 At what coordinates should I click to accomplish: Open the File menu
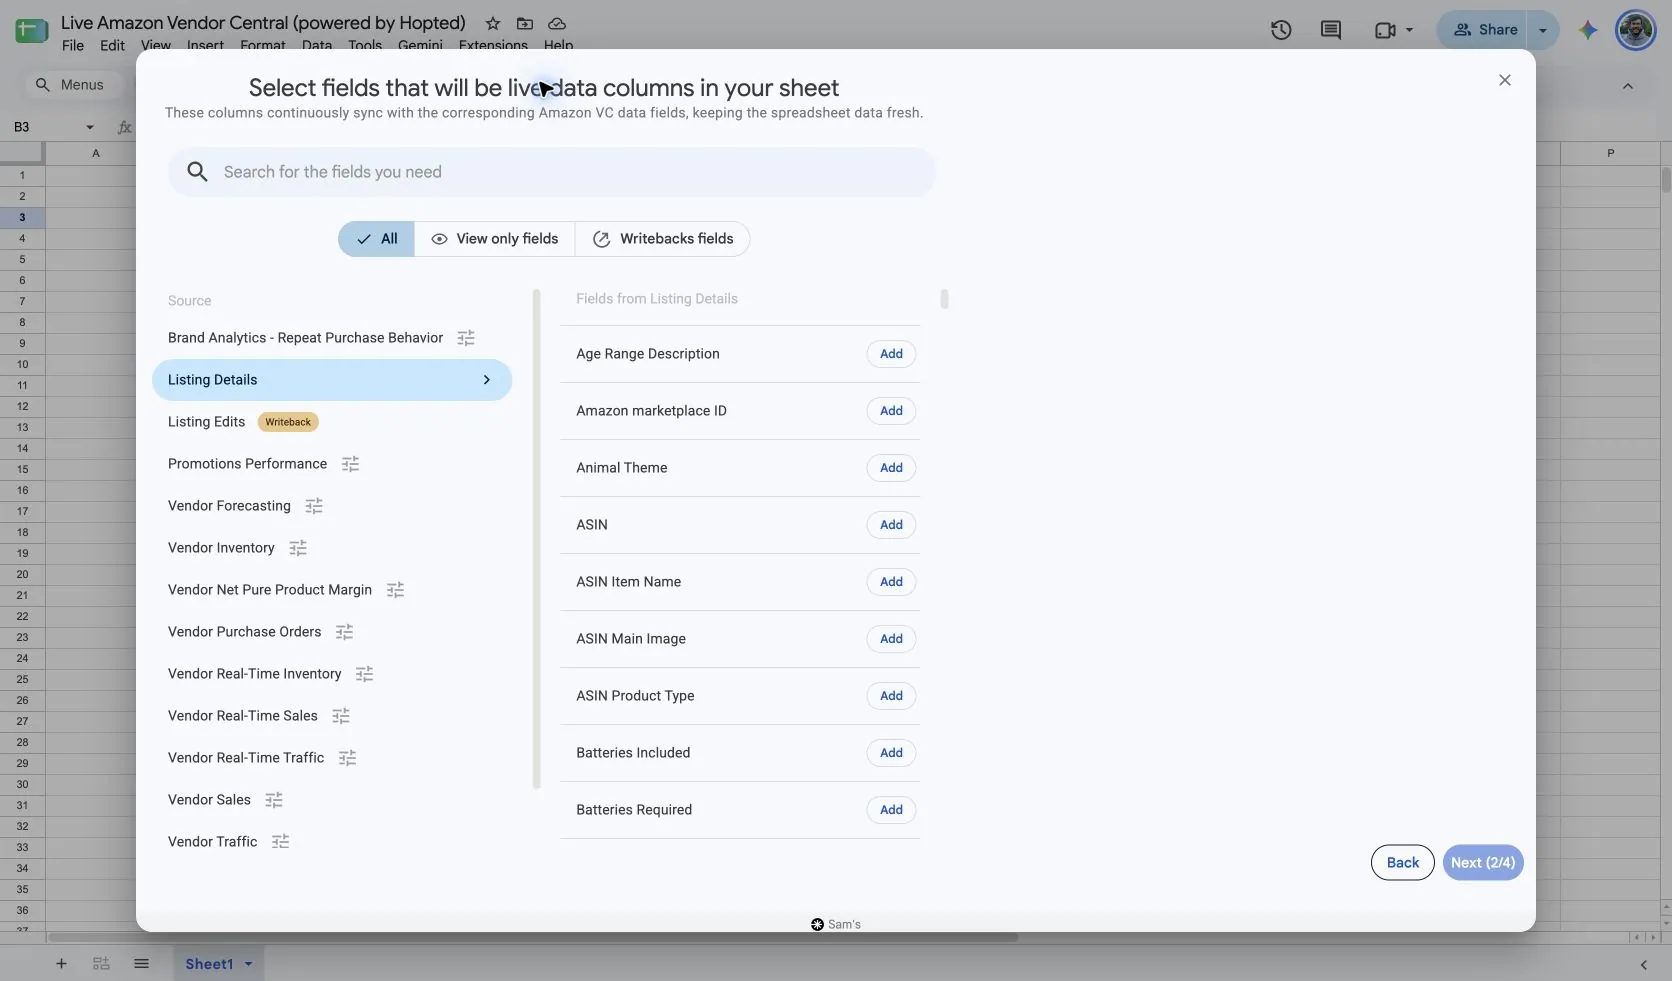[73, 45]
